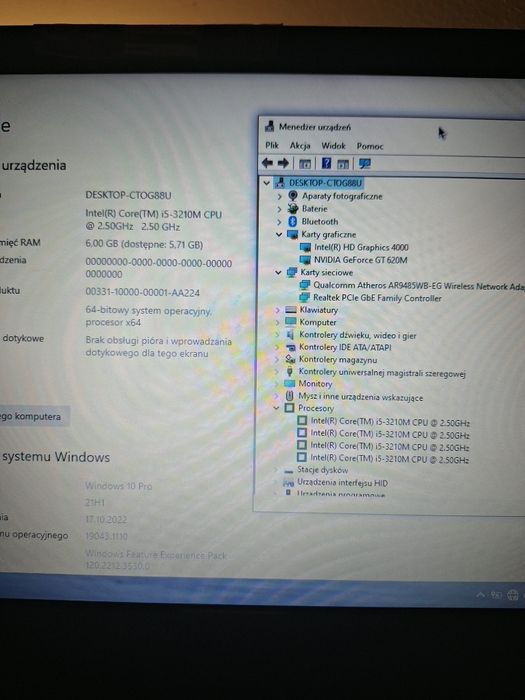Expand the Bluetooth category
525x700 pixels.
pyautogui.click(x=279, y=222)
